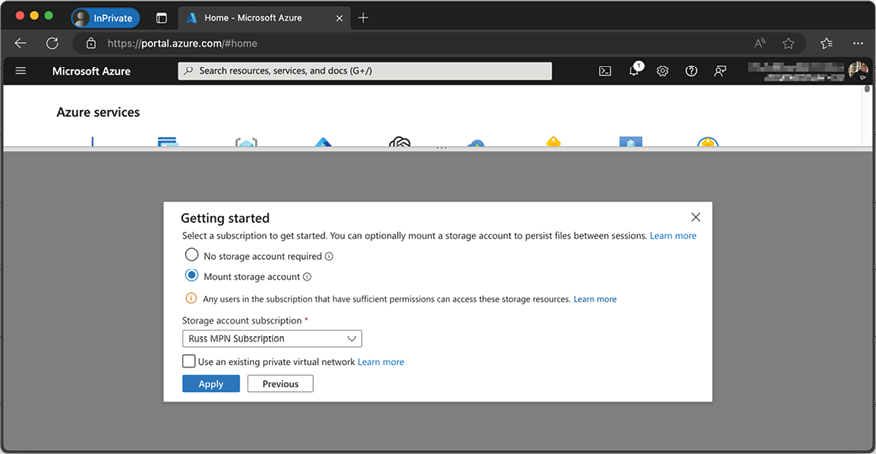Open Learn more link about mounting storage
The height and width of the screenshot is (454, 876).
(673, 236)
